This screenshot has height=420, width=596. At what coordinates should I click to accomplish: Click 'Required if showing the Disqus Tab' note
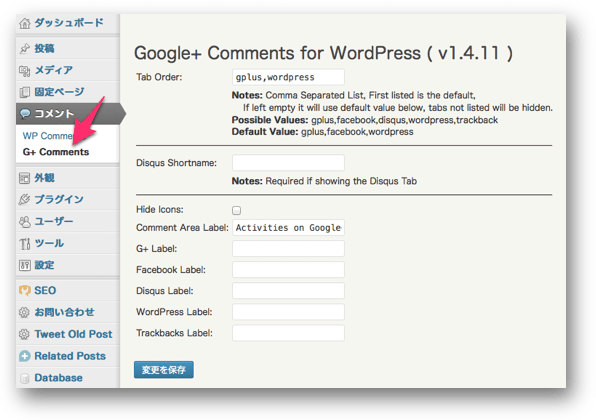pyautogui.click(x=341, y=181)
